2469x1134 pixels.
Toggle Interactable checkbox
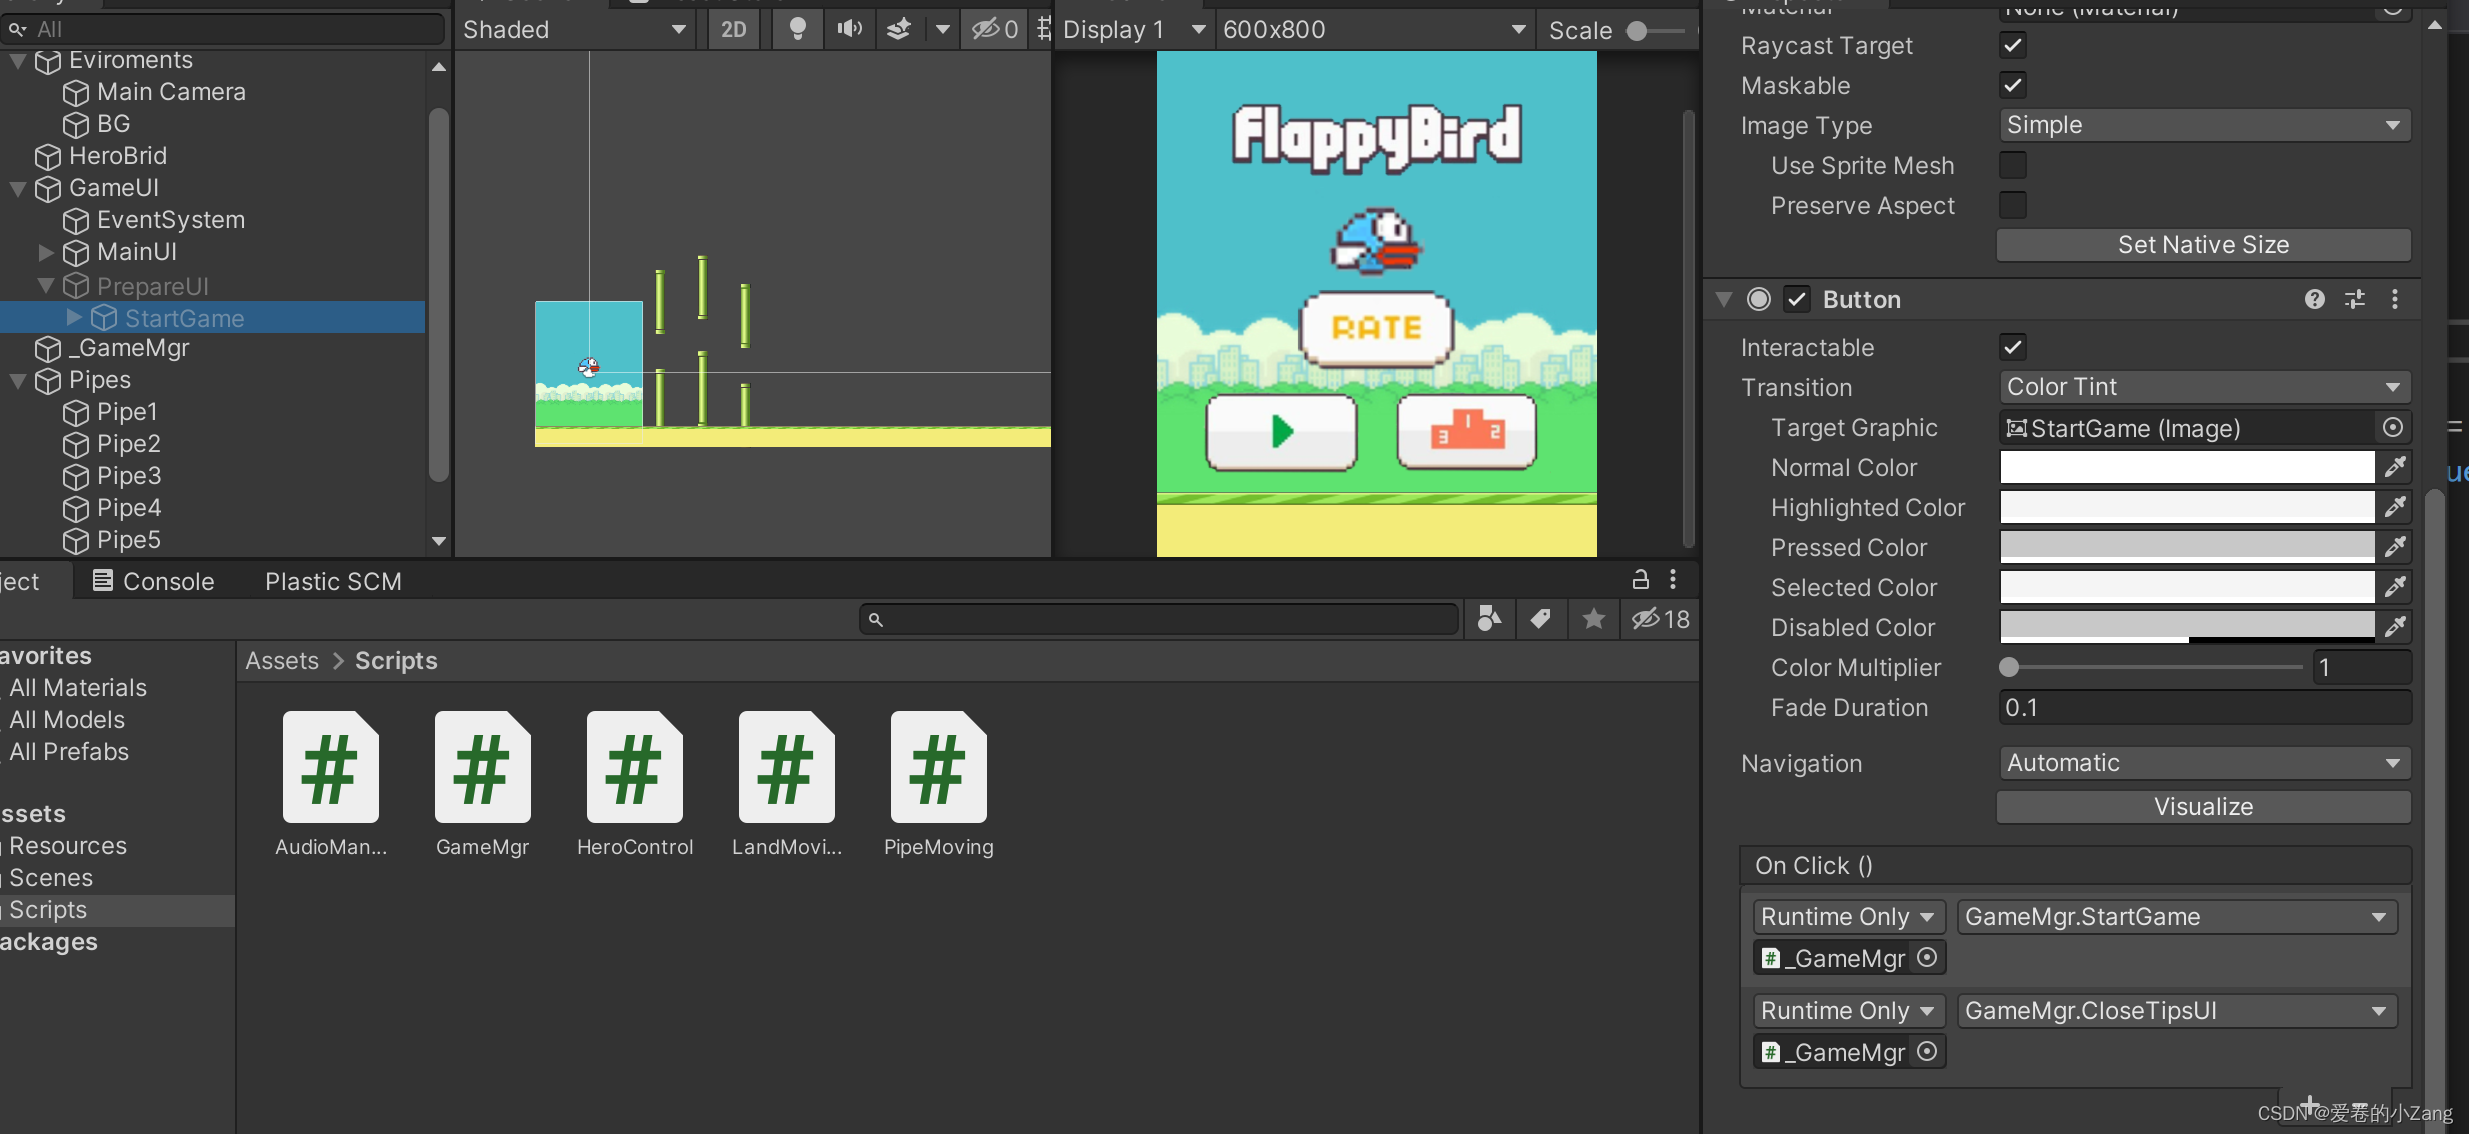[2013, 347]
